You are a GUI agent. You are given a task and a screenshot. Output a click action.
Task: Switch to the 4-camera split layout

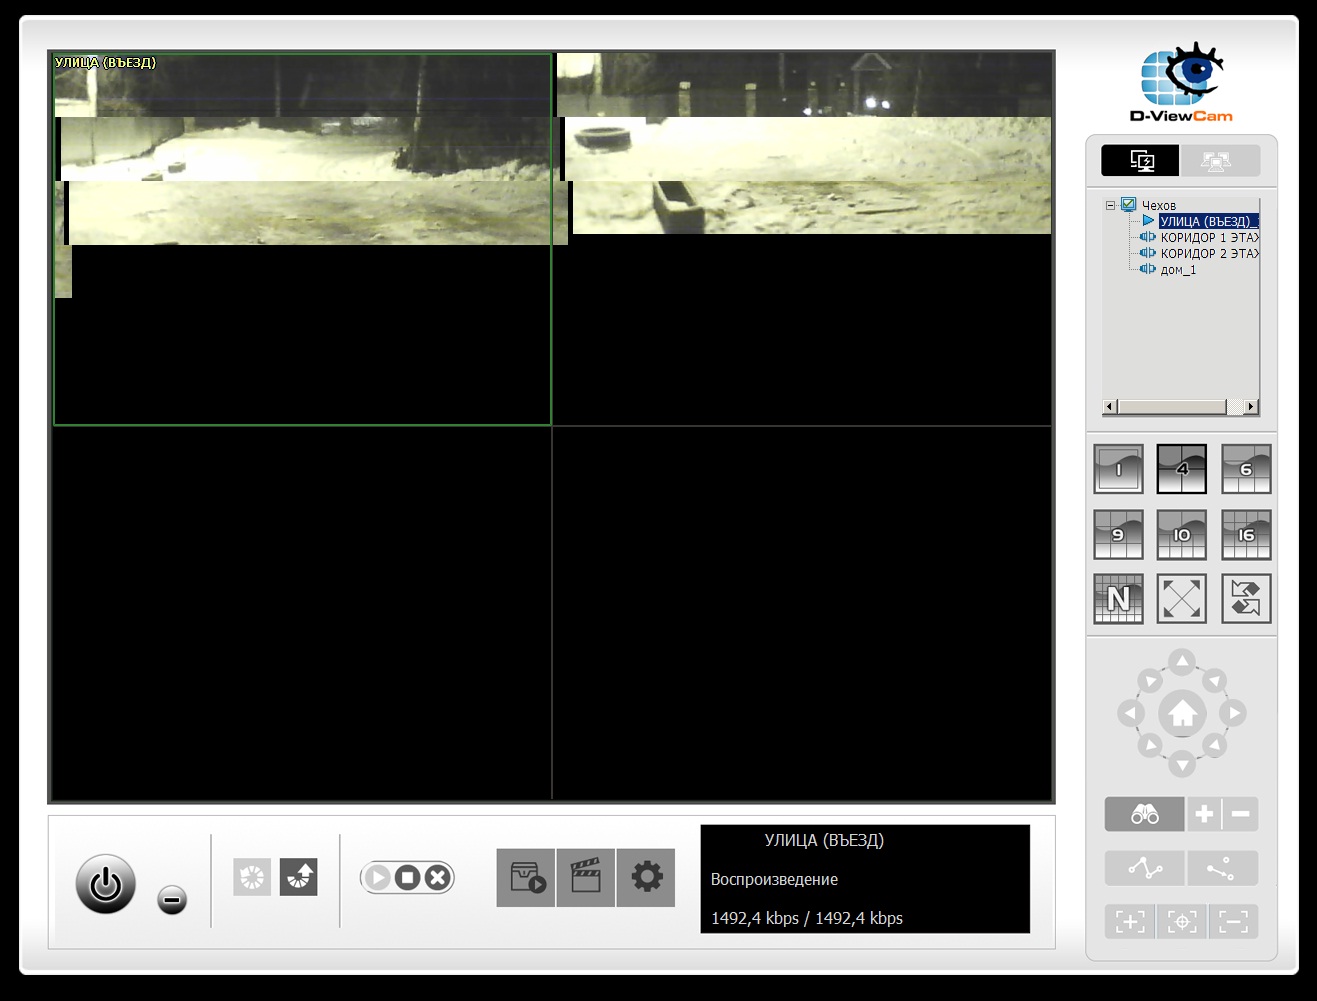(x=1181, y=469)
